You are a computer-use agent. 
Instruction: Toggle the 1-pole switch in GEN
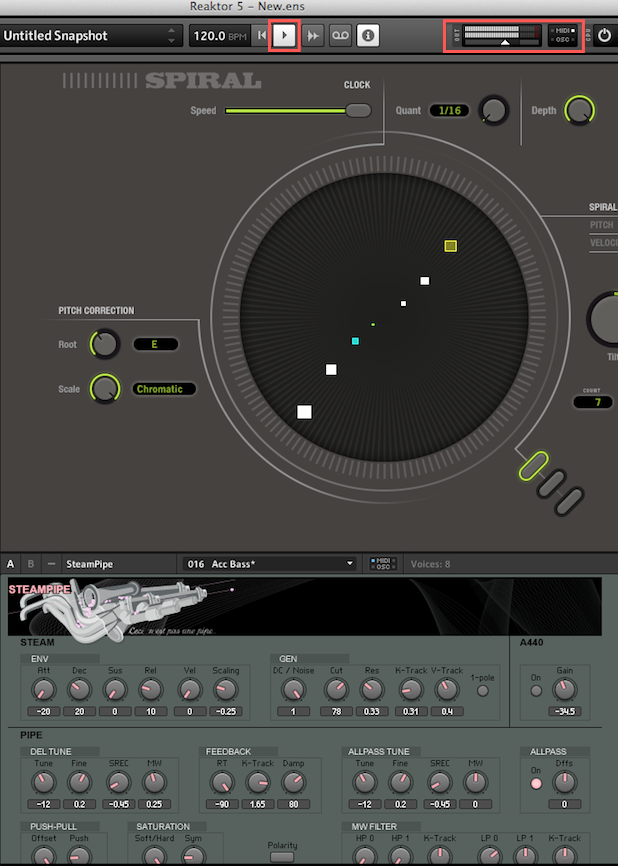[482, 691]
